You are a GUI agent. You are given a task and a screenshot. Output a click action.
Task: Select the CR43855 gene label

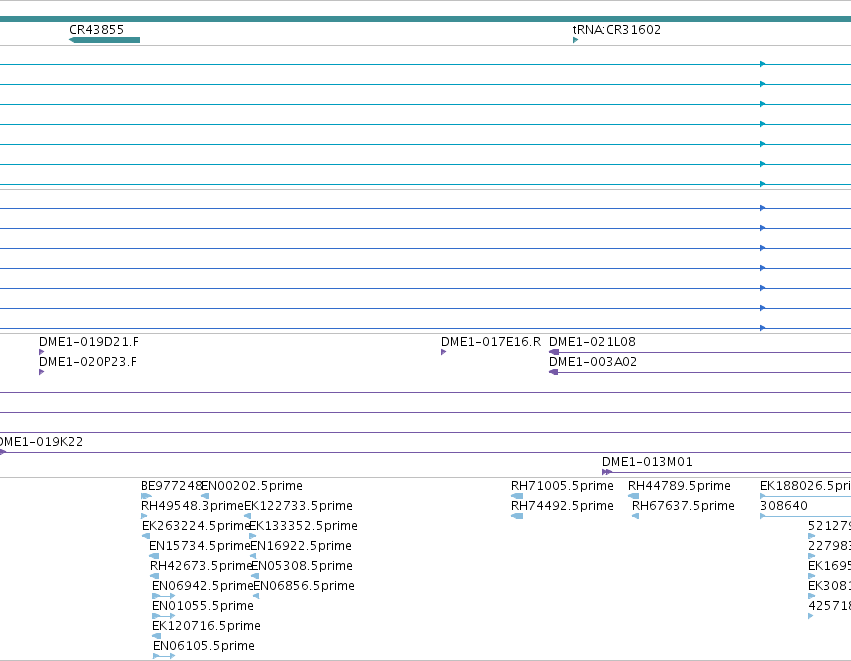(97, 30)
